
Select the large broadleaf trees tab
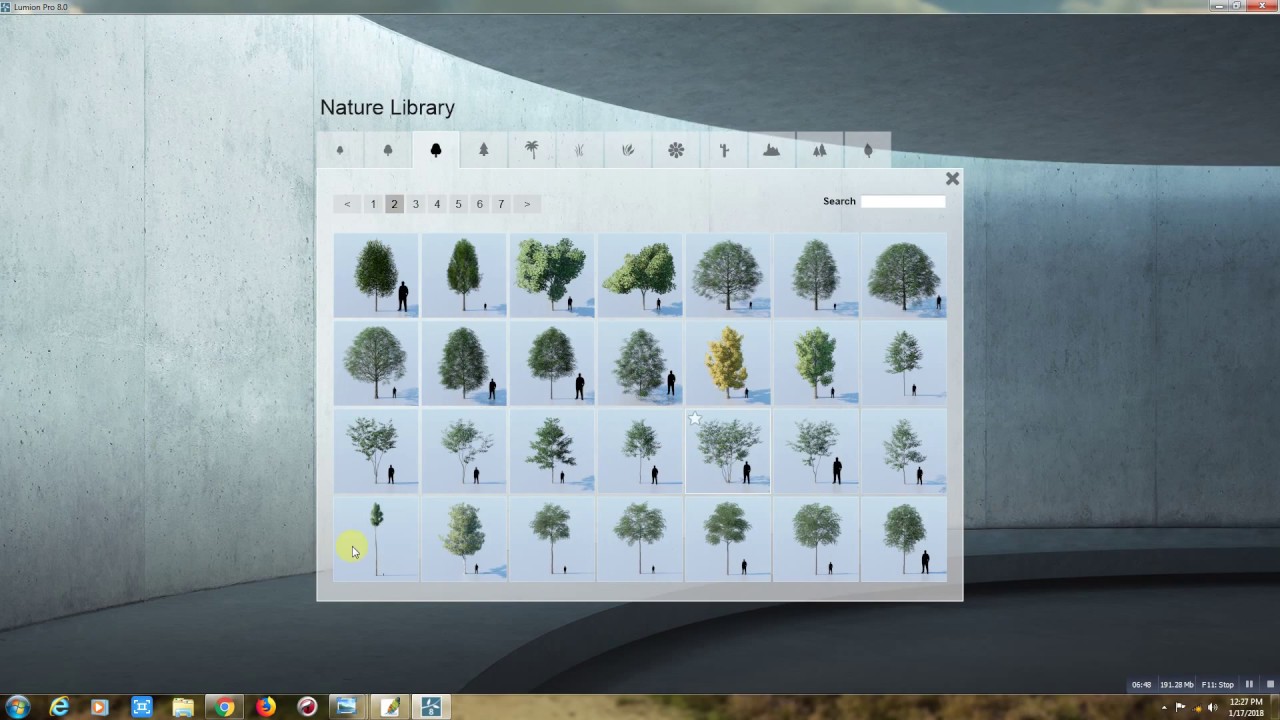pyautogui.click(x=436, y=150)
